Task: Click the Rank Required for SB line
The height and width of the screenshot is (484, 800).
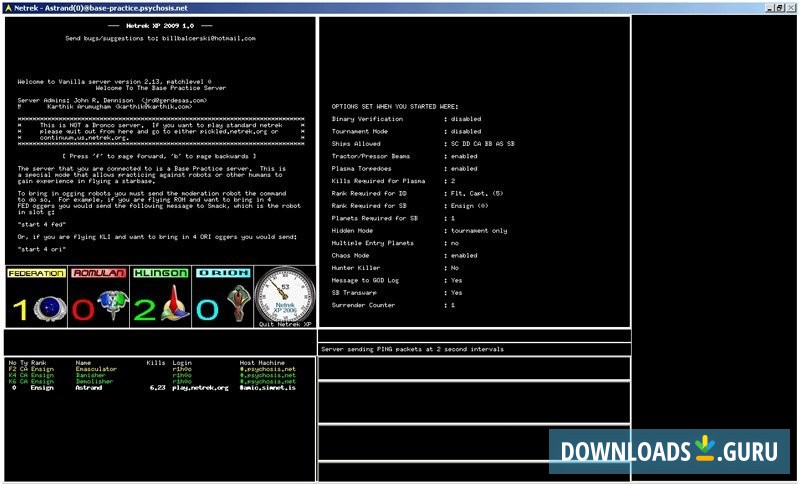Action: pos(410,206)
